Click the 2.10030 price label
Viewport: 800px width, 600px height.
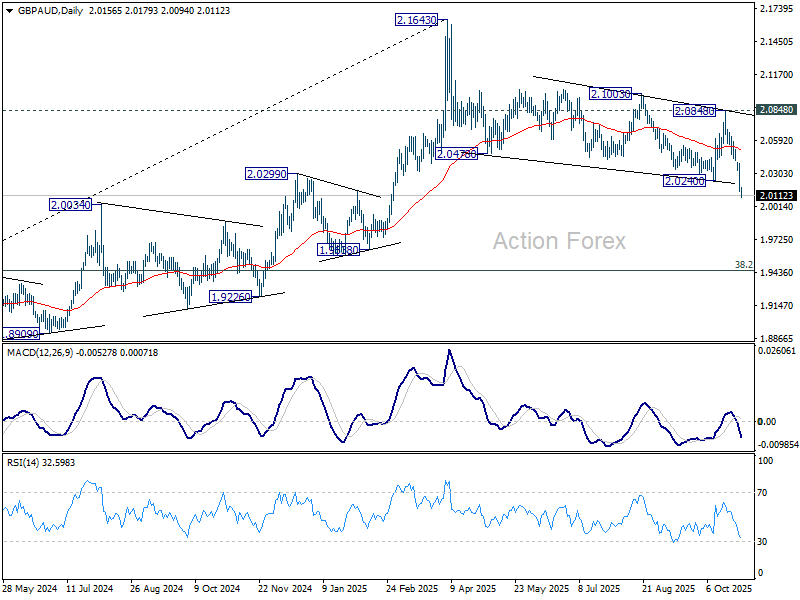610,93
